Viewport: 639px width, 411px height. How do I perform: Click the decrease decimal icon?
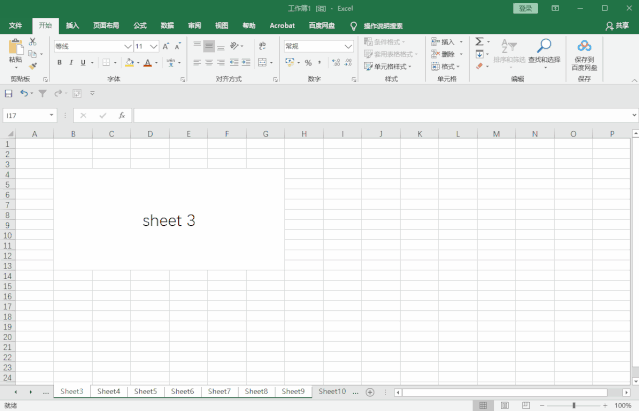click(348, 62)
